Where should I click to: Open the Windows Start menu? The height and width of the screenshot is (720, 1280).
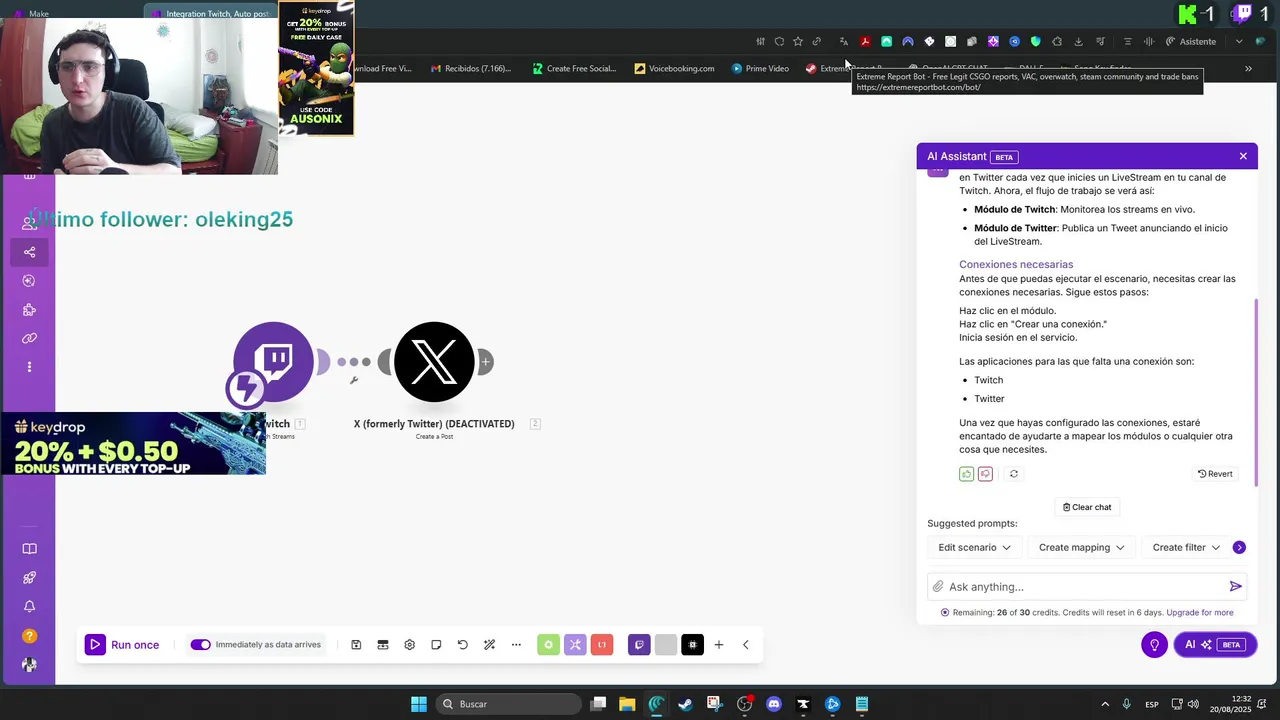[419, 704]
